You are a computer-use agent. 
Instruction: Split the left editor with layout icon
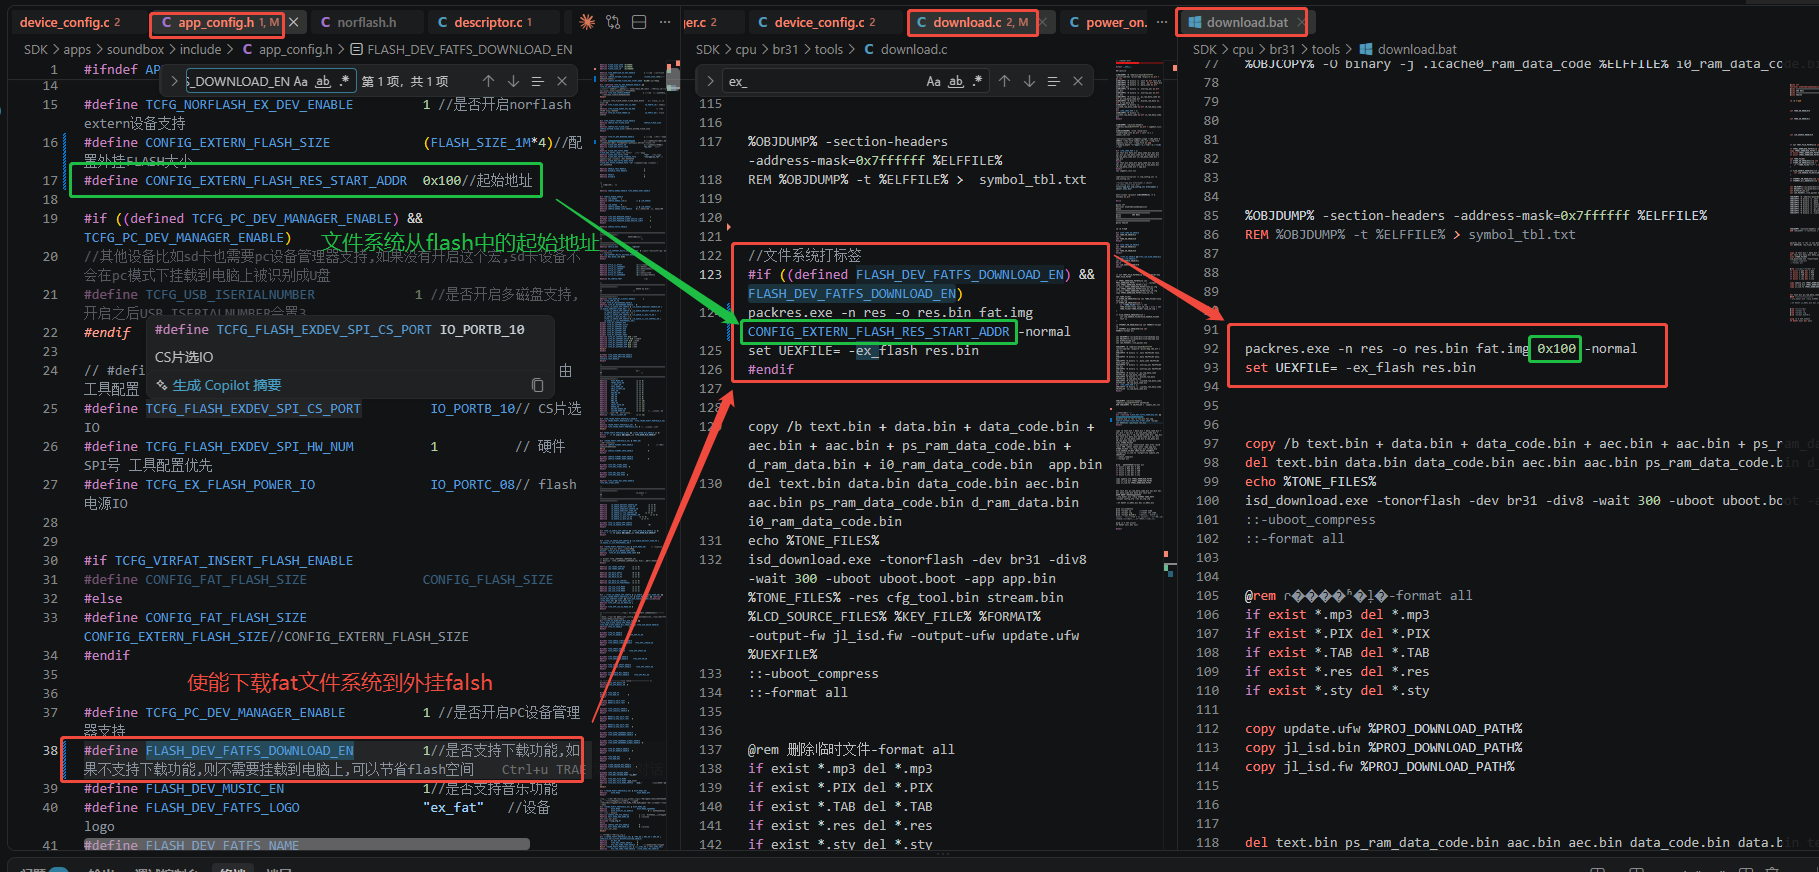(x=639, y=22)
